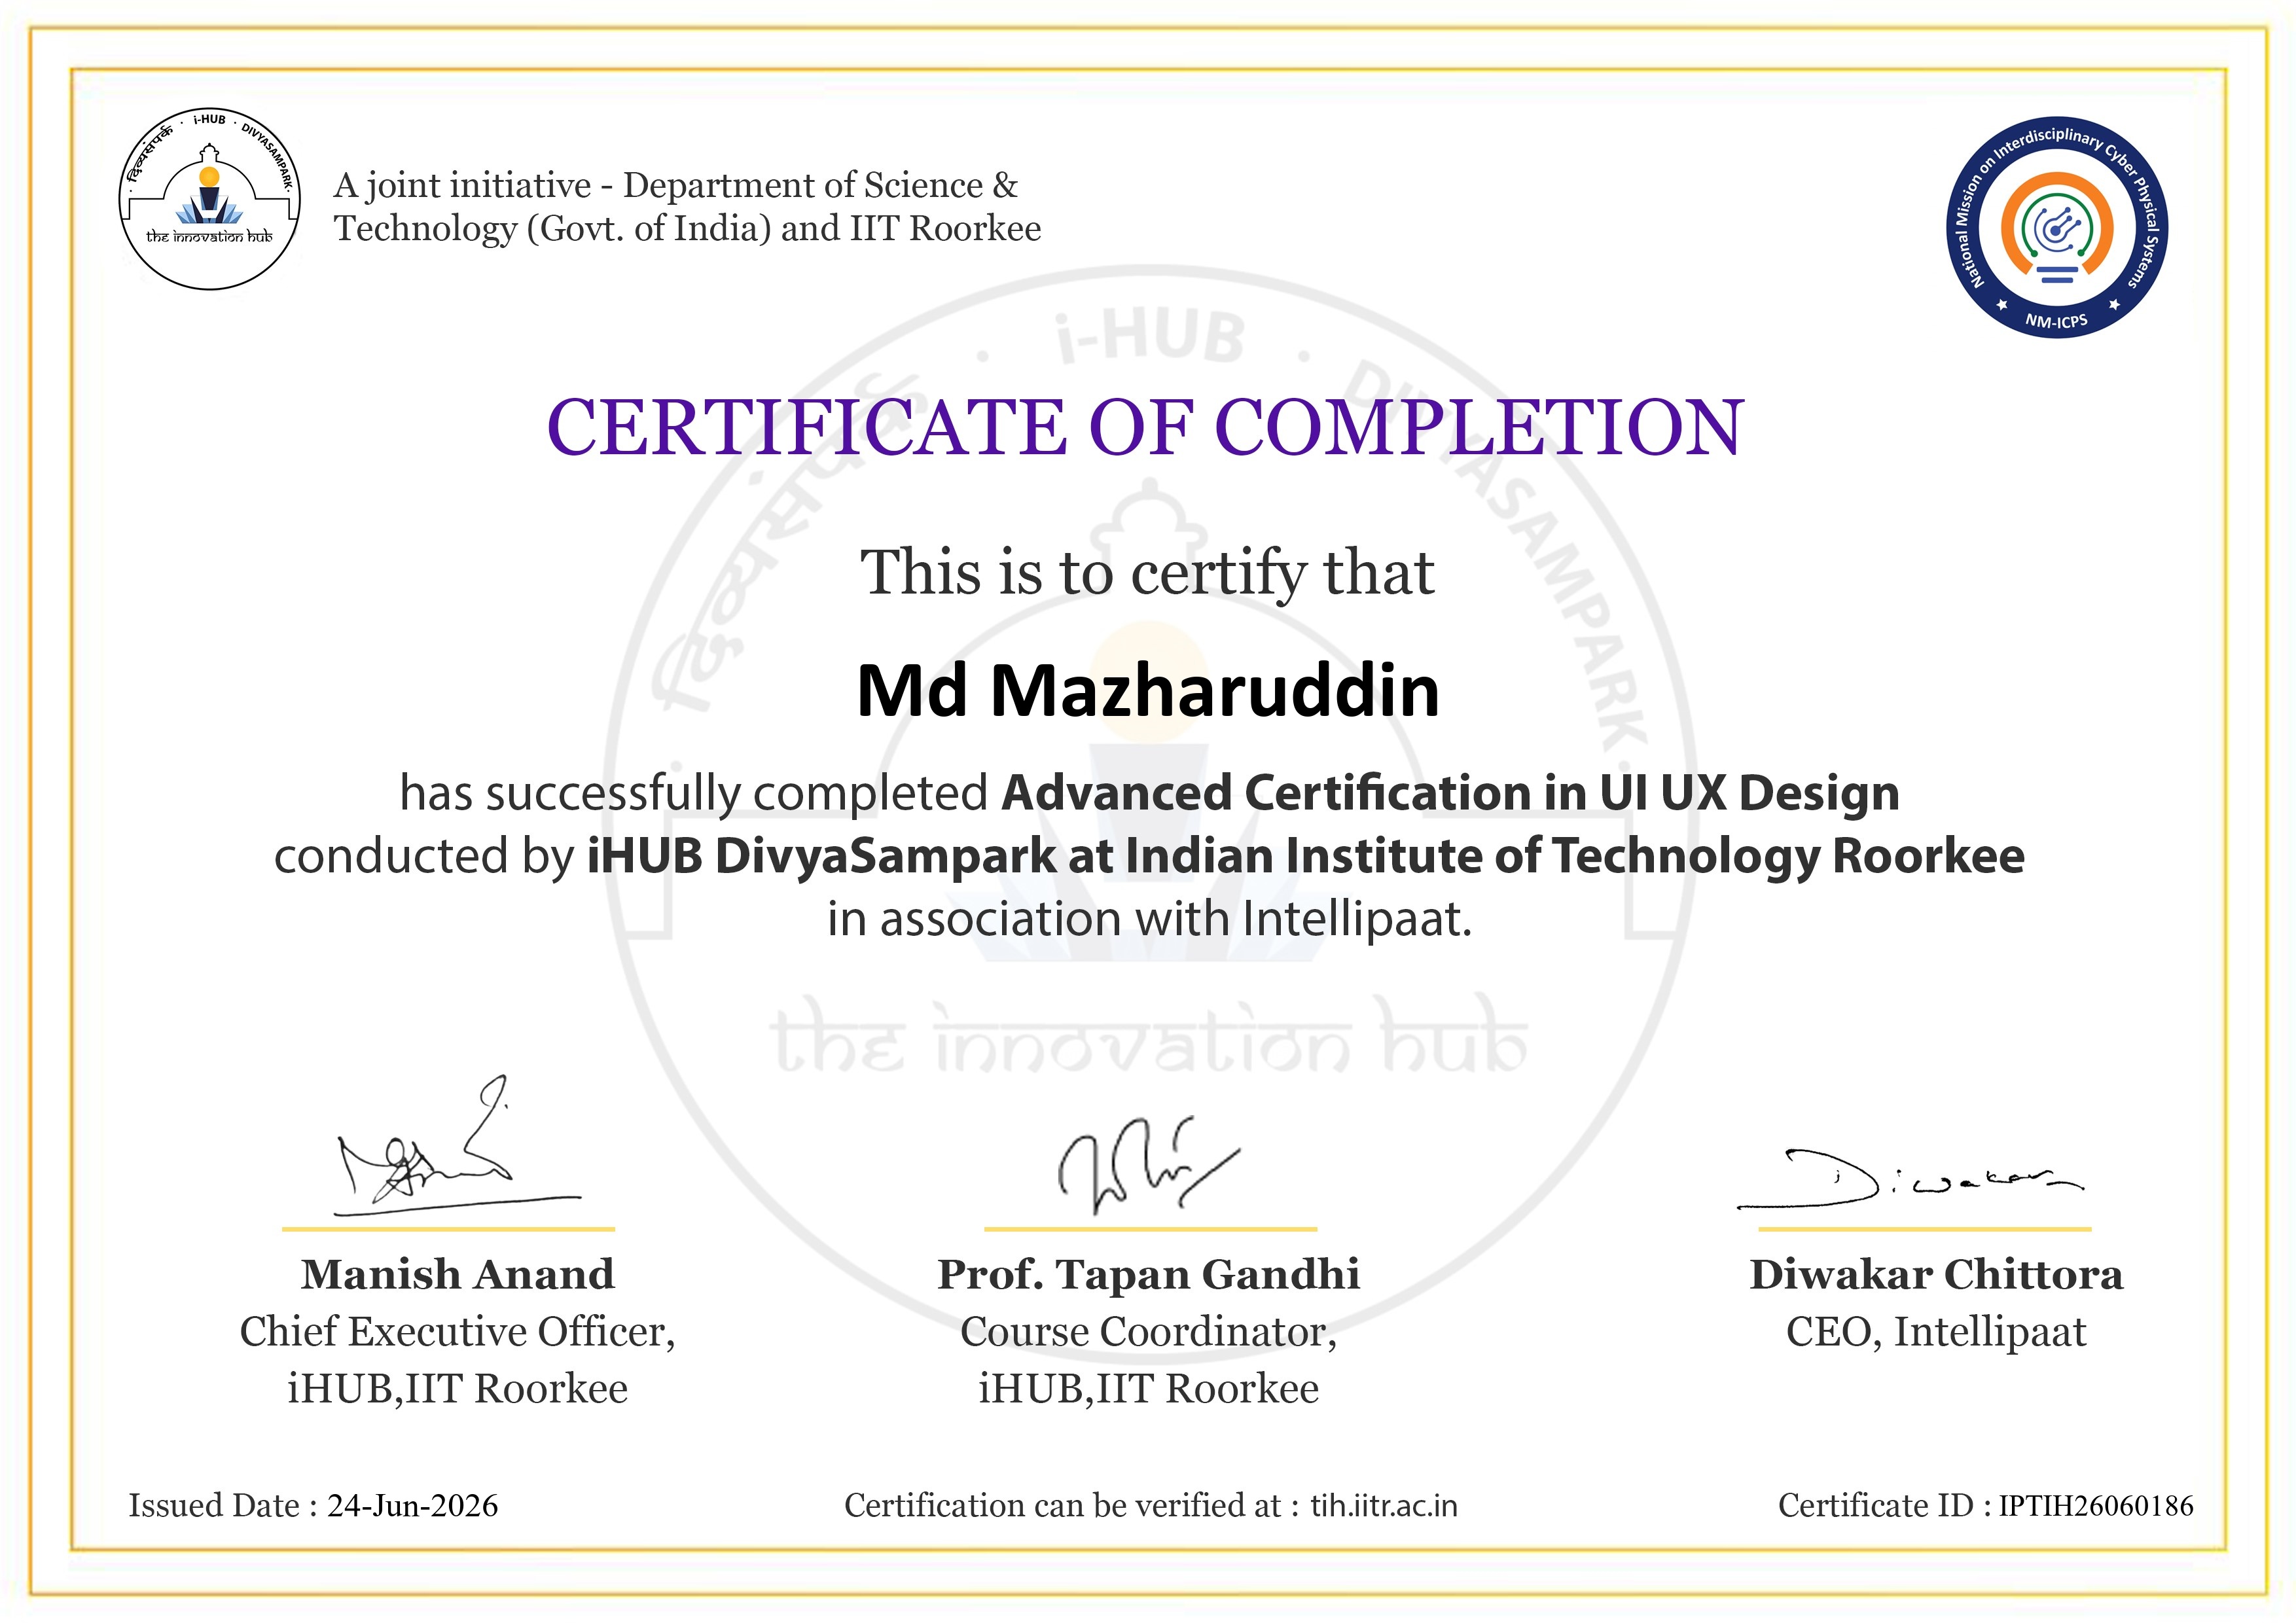Screen dimensions: 2296x1623
Task: Click the printed name "Manish Anand"
Action: pos(458,1274)
